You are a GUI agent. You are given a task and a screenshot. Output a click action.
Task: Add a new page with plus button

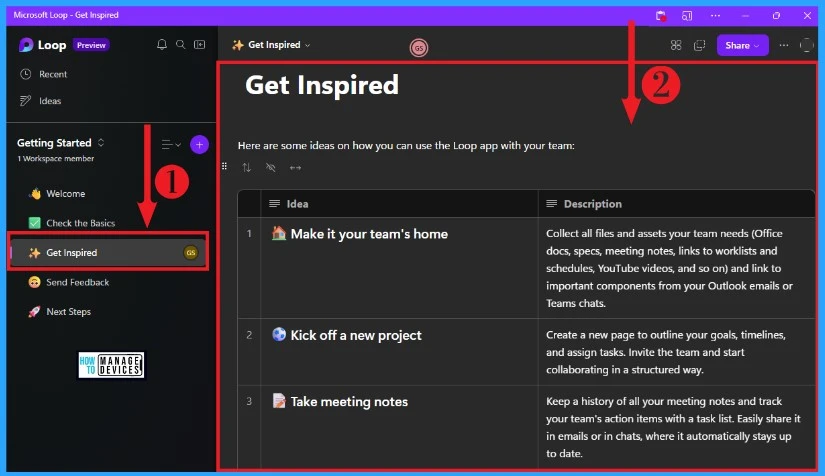199,145
